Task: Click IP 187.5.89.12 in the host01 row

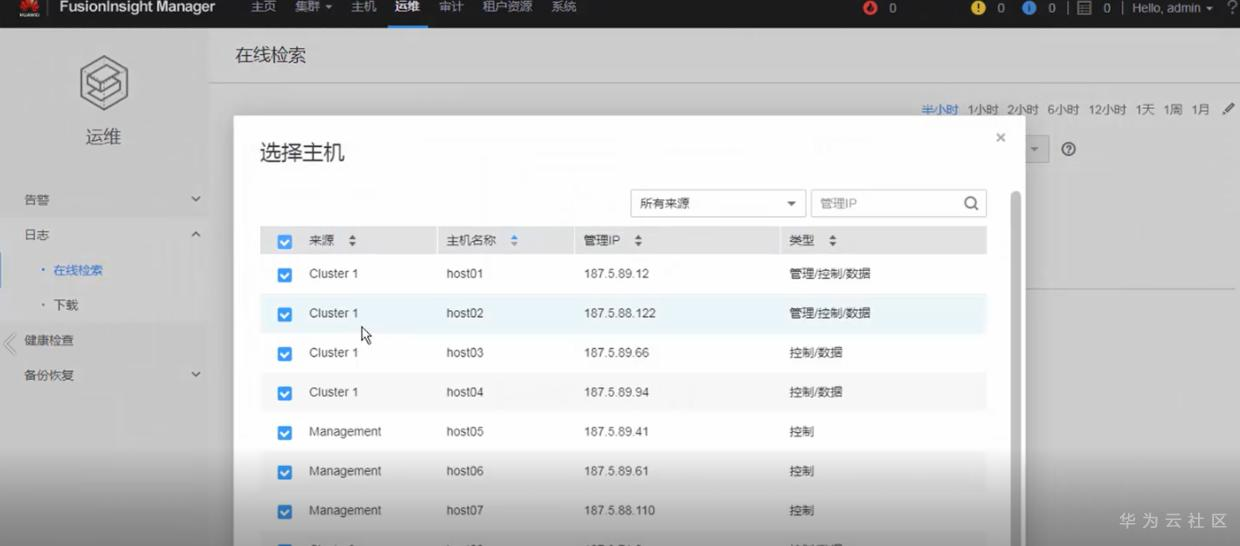Action: click(x=616, y=274)
